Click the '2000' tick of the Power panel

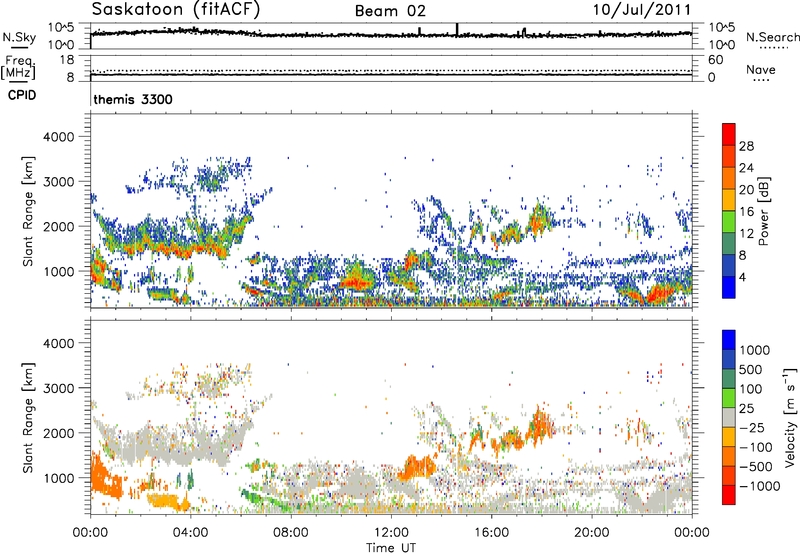pos(59,226)
